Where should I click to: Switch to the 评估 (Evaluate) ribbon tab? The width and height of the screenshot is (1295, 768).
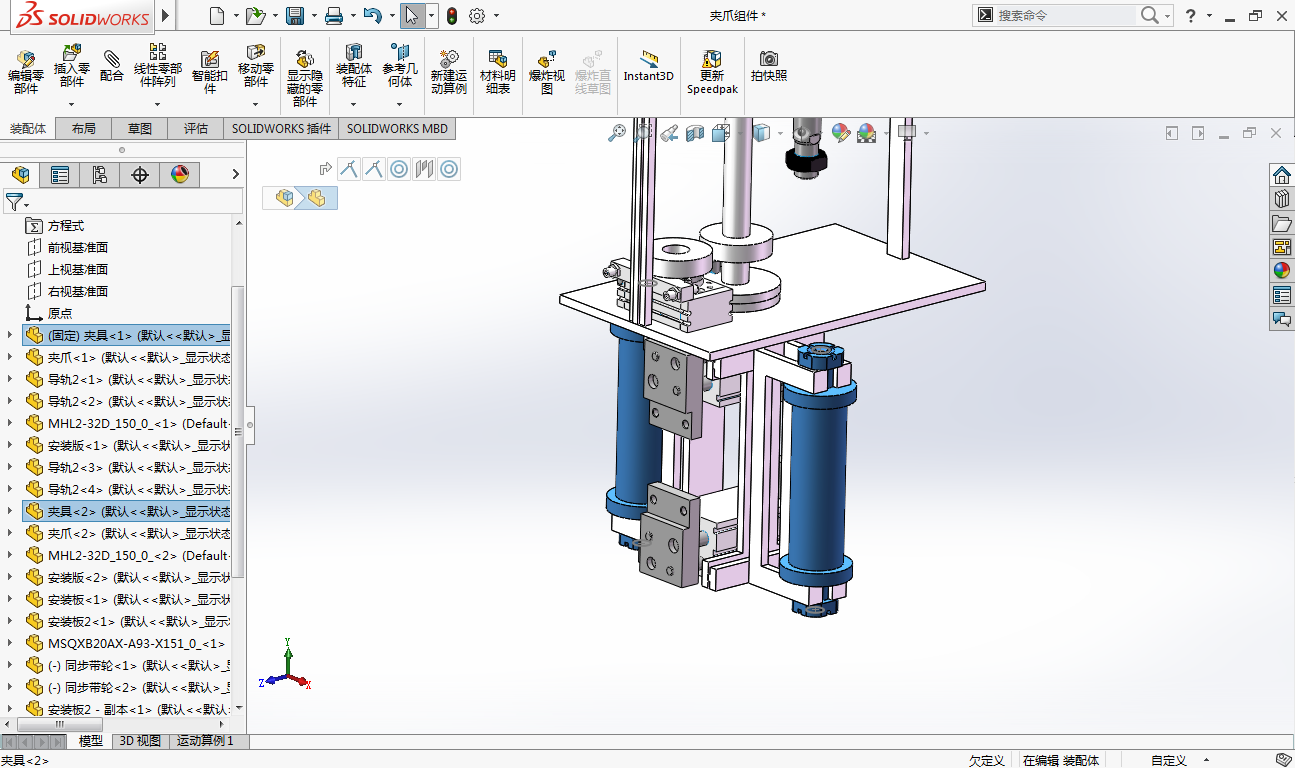coord(196,128)
